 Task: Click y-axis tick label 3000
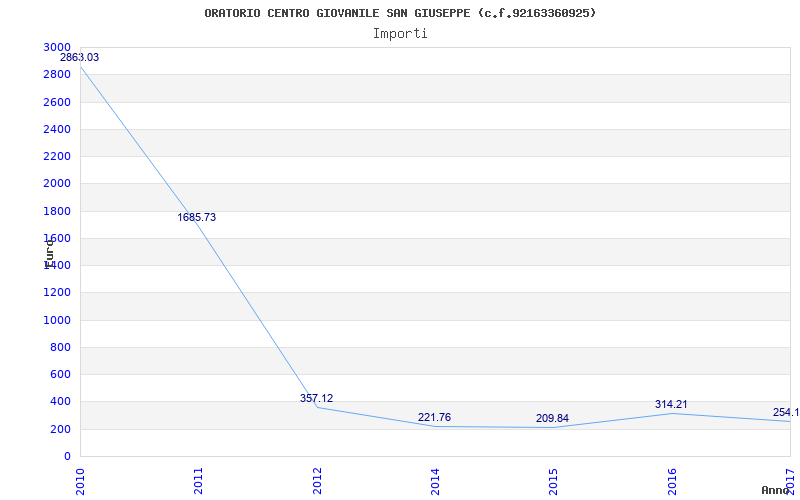tap(57, 47)
